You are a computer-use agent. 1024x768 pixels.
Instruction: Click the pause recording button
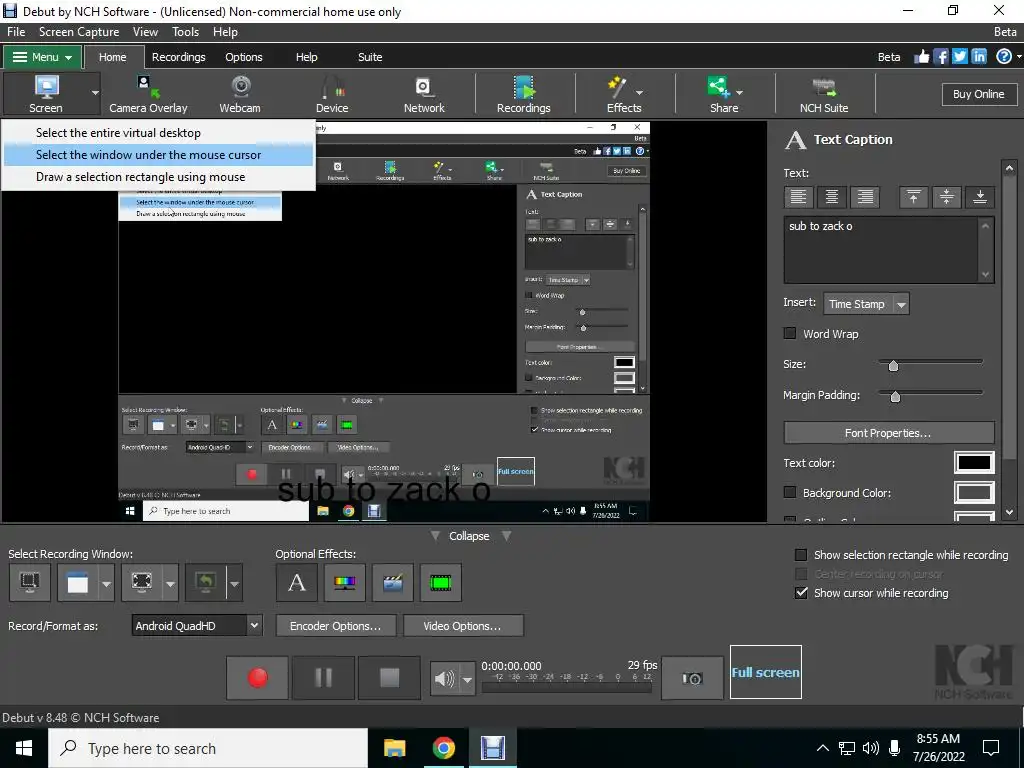(x=323, y=678)
